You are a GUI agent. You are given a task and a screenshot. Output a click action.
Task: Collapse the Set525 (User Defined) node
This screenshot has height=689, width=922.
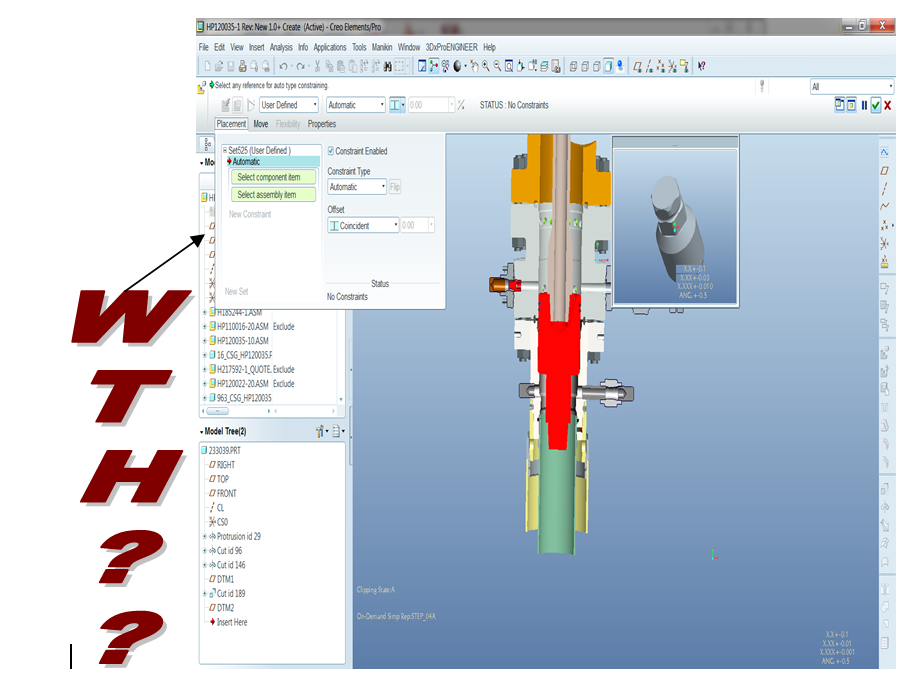[x=225, y=150]
